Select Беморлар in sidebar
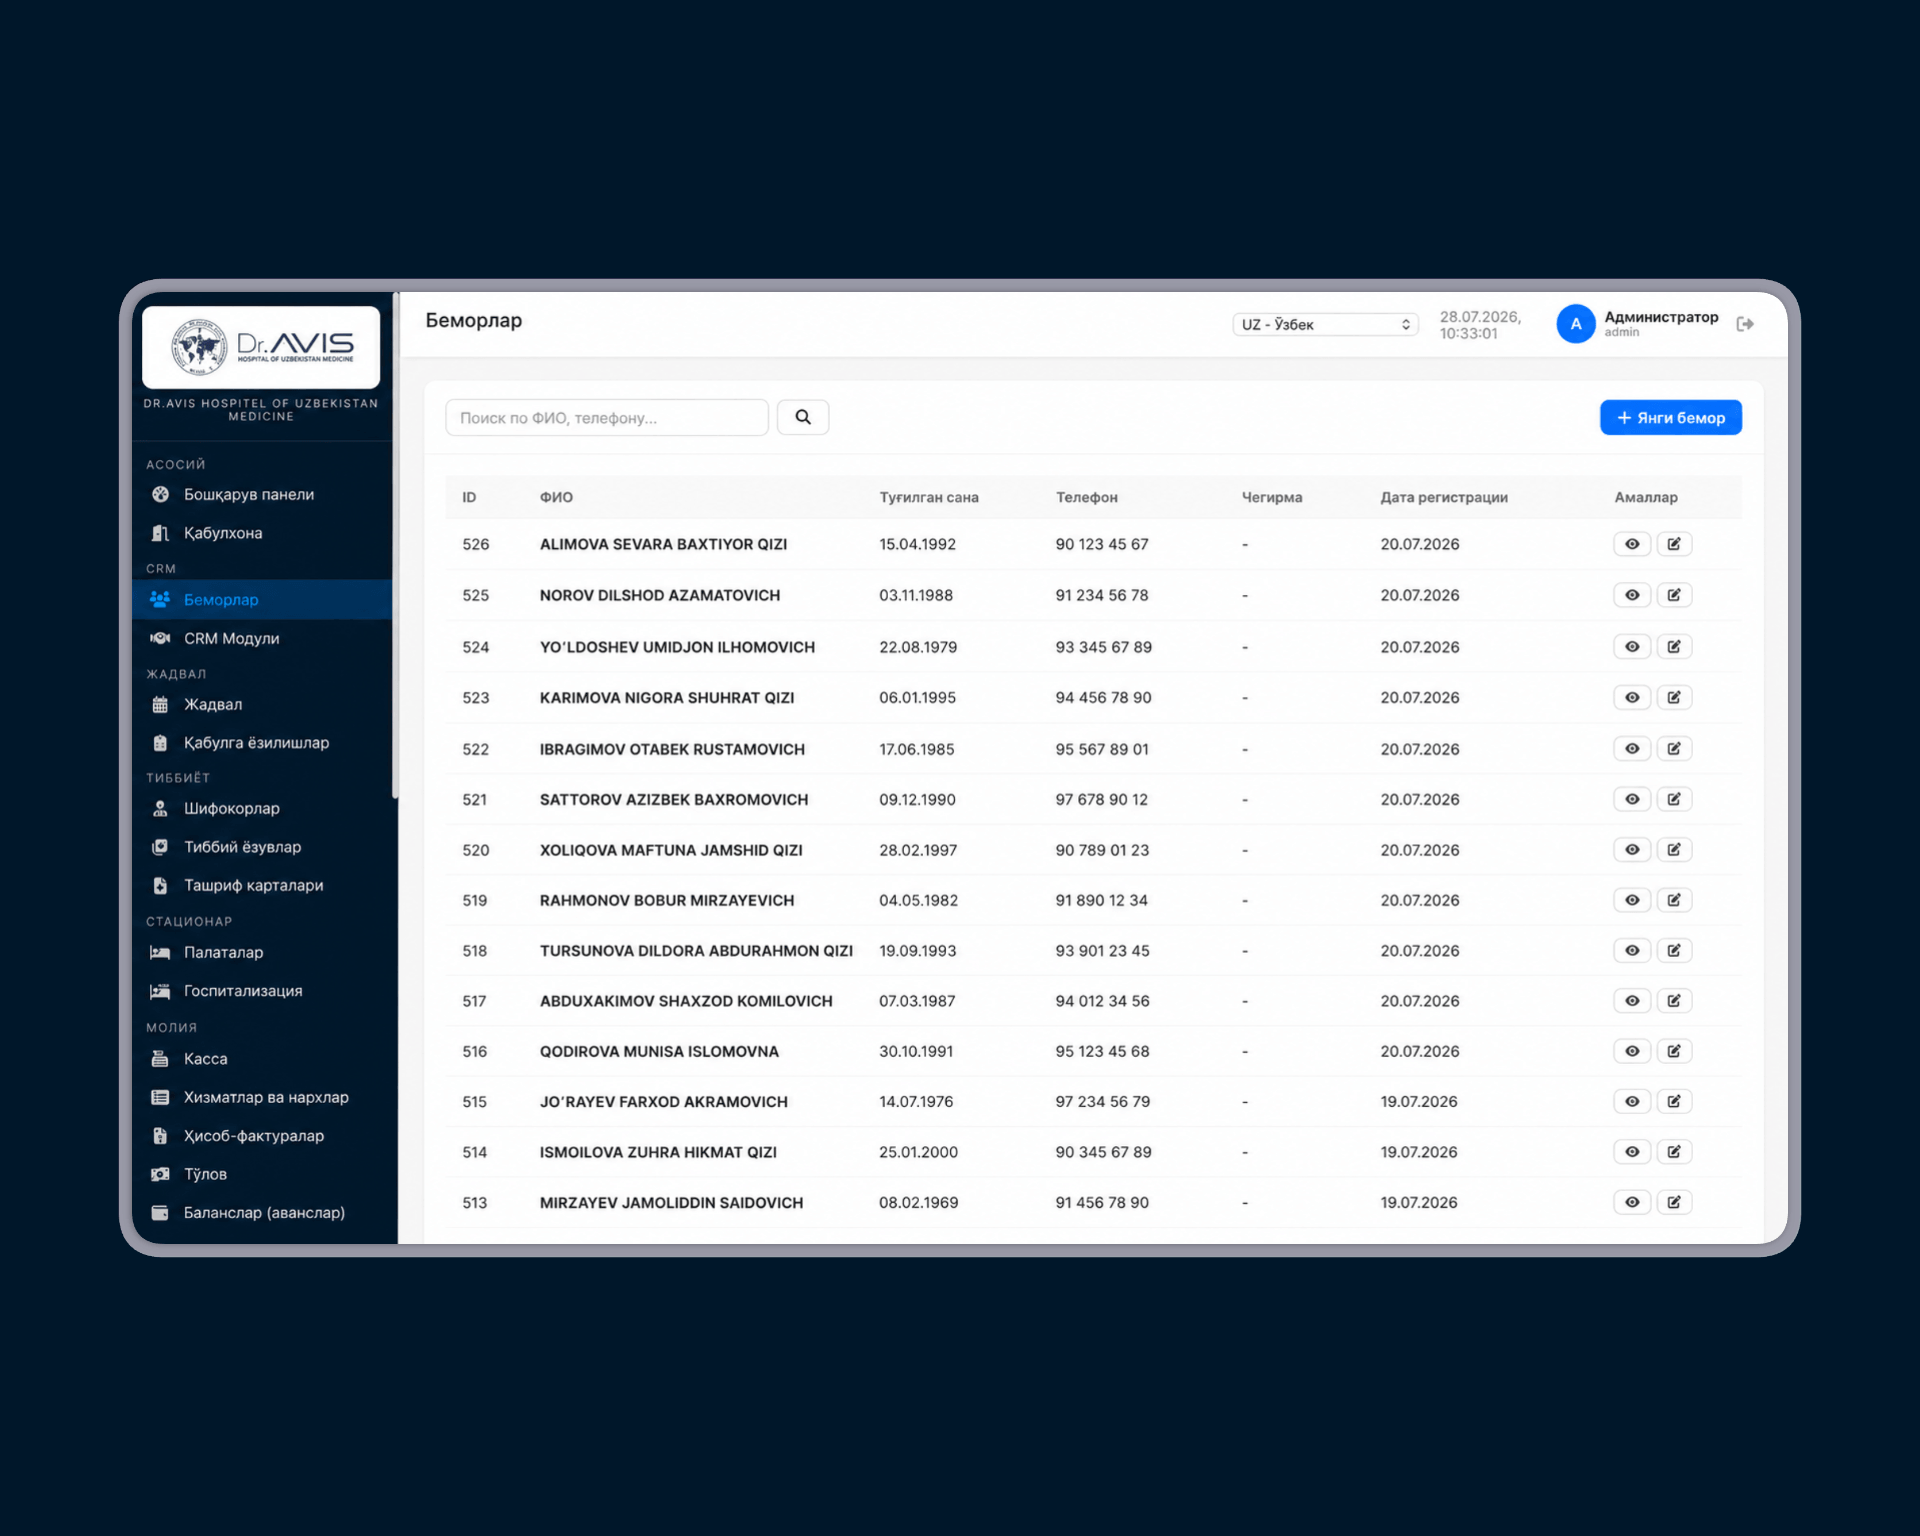1920x1536 pixels. pyautogui.click(x=262, y=599)
